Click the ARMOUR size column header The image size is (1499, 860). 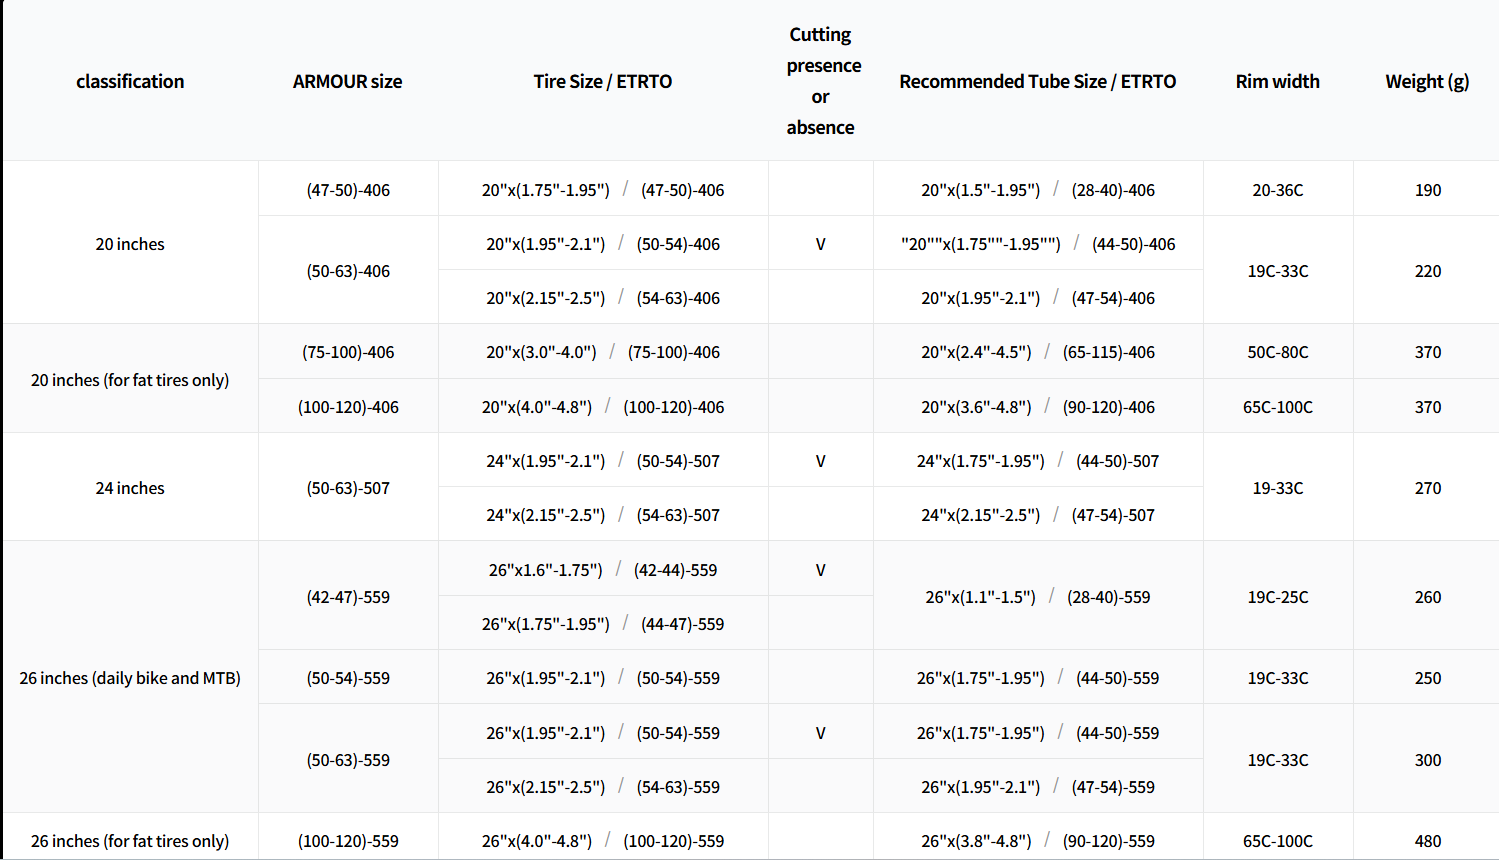(x=347, y=81)
